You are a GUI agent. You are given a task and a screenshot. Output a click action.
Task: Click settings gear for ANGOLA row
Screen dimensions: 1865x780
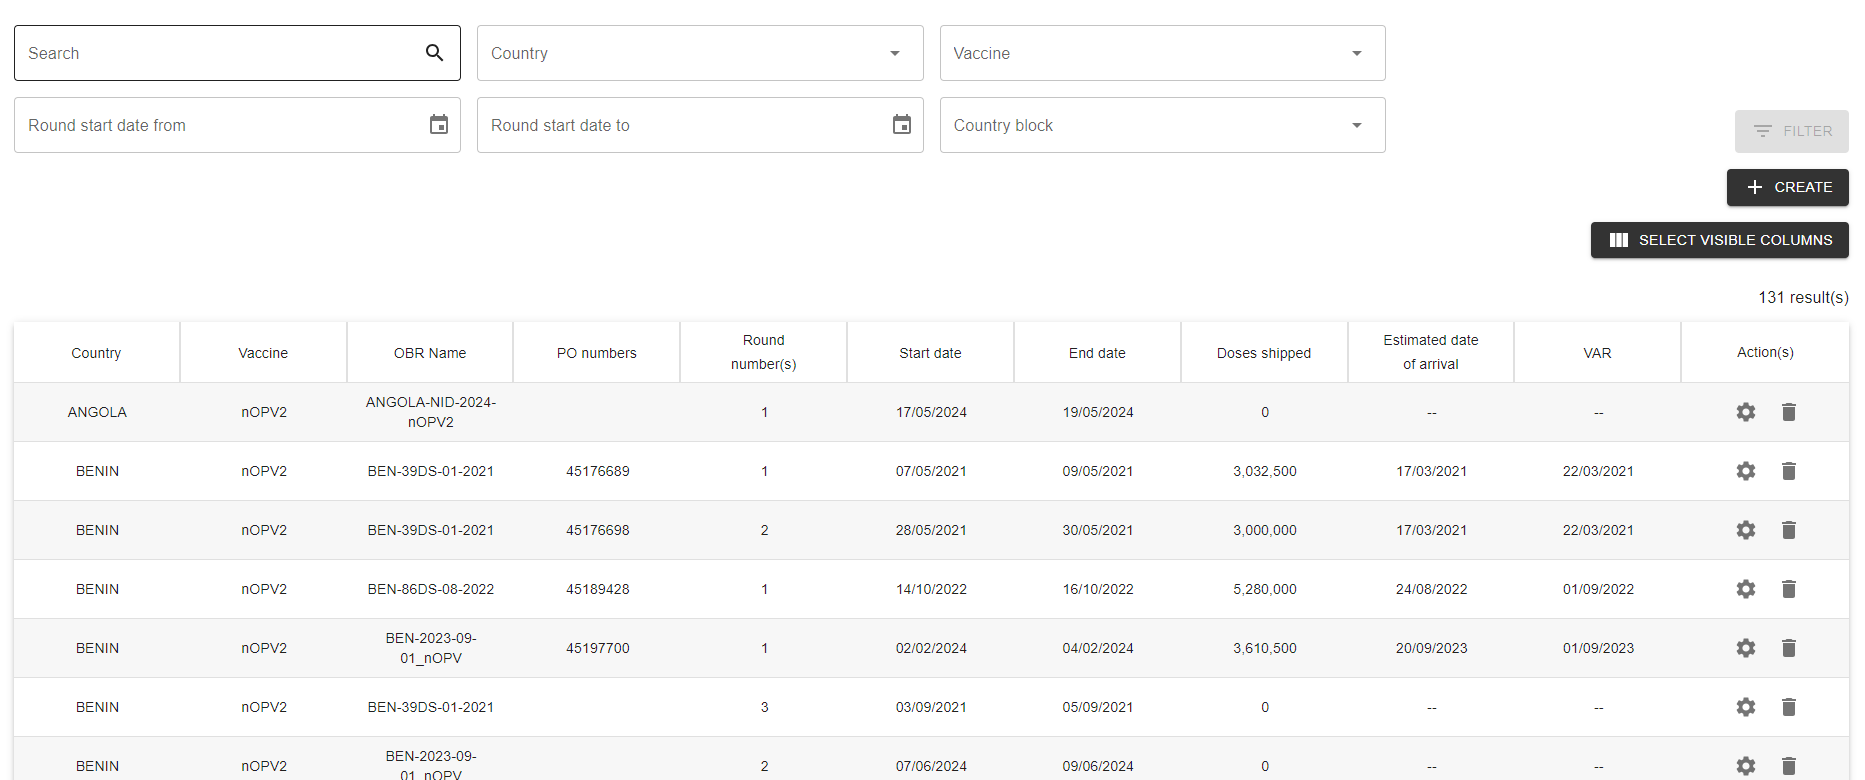click(1745, 412)
